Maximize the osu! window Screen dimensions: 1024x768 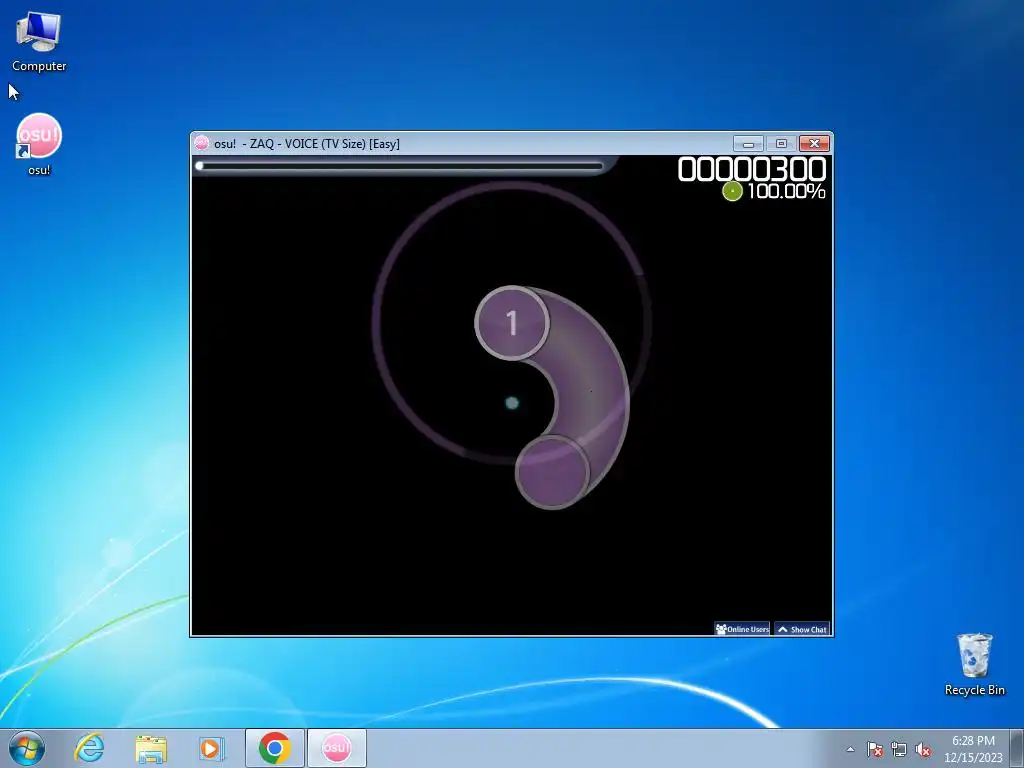pos(781,143)
